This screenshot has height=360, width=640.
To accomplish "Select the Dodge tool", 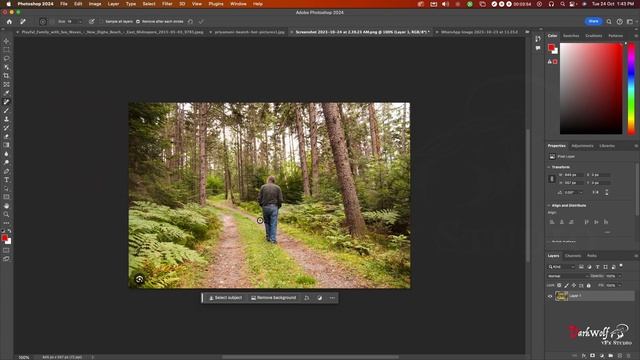I will 6,162.
